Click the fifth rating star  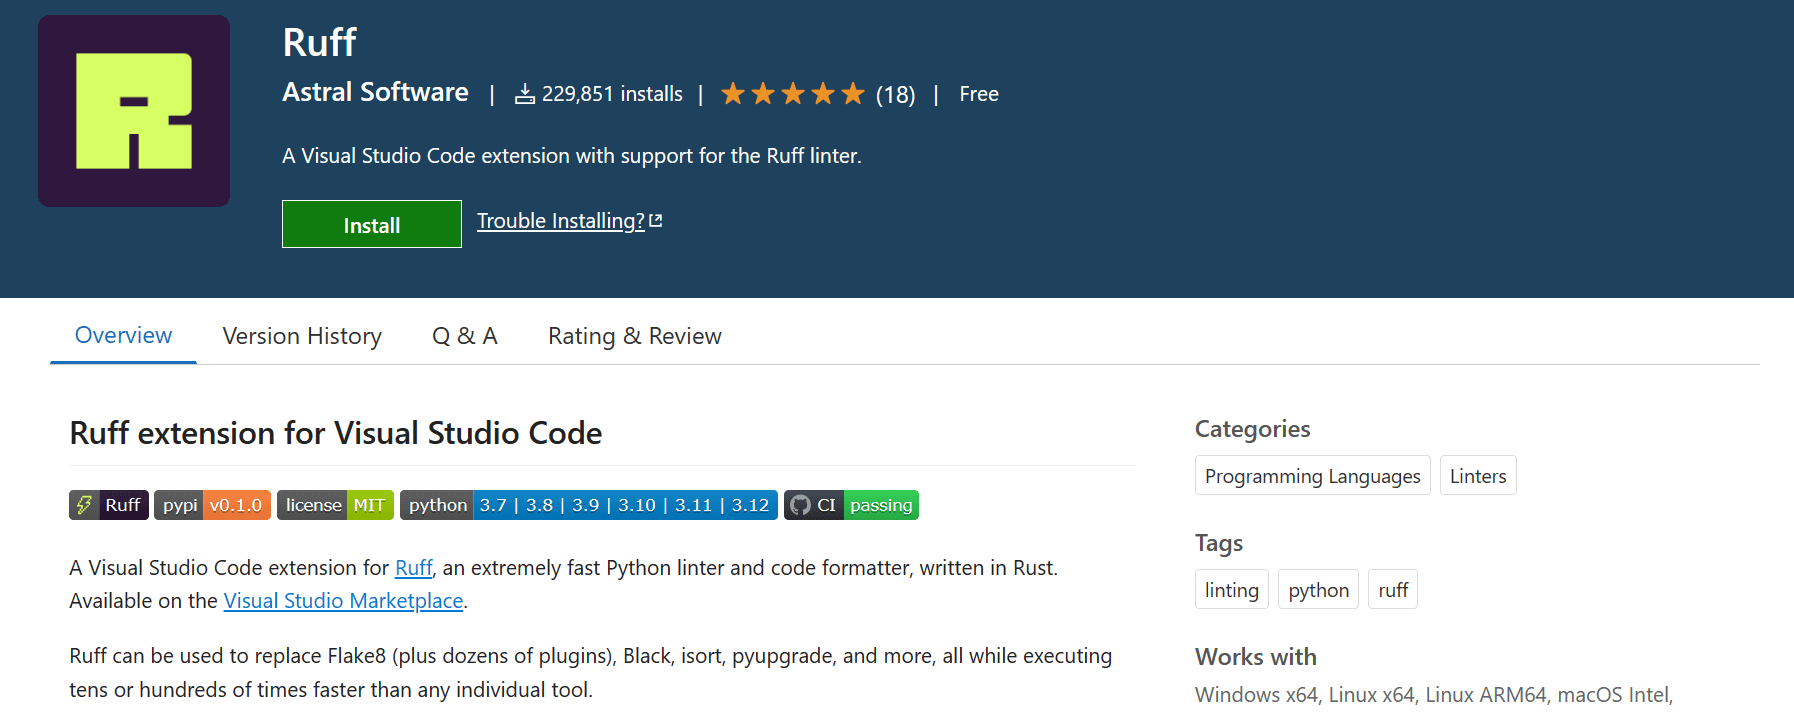pos(853,94)
